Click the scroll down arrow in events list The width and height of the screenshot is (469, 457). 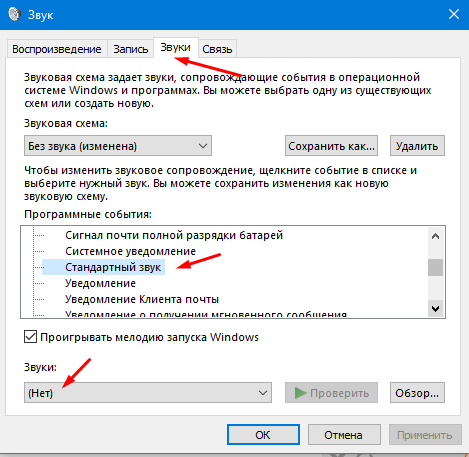click(x=435, y=309)
